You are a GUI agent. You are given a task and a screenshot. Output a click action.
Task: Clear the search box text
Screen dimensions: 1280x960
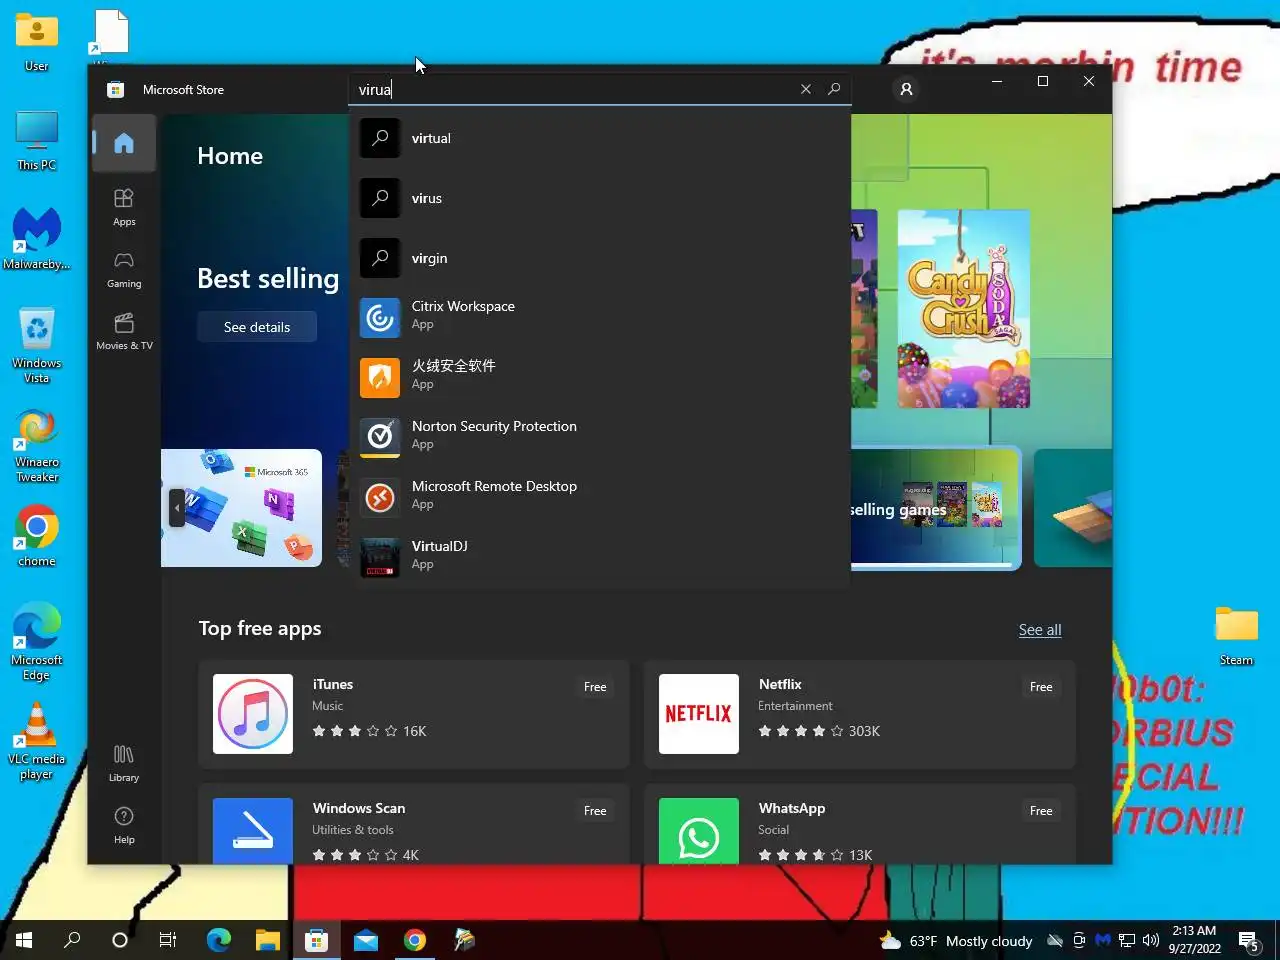806,89
